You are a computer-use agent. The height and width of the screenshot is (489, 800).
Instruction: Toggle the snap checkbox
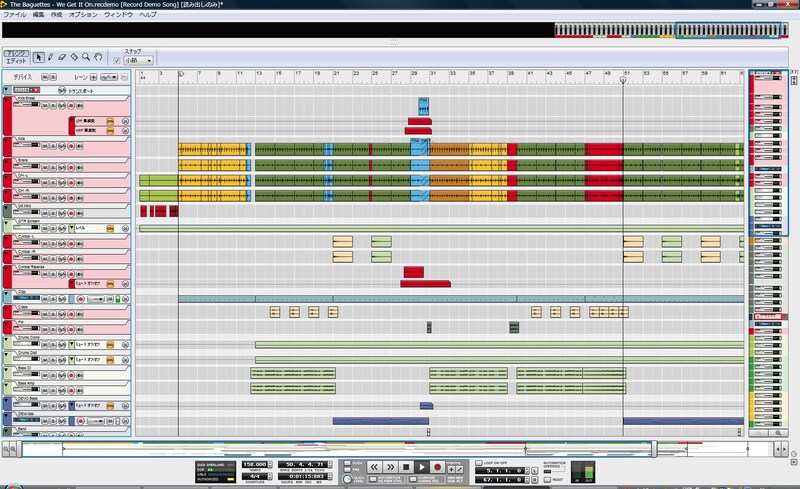tap(117, 61)
